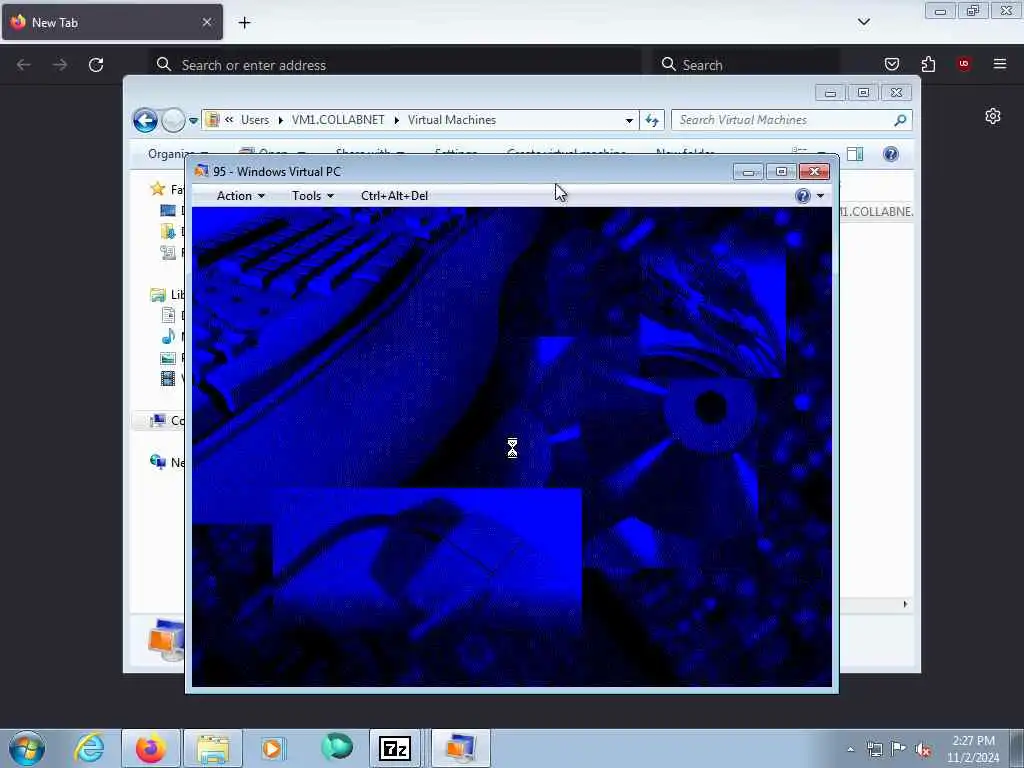Select the Videos library icon in sidebar
1024x768 pixels.
point(168,378)
